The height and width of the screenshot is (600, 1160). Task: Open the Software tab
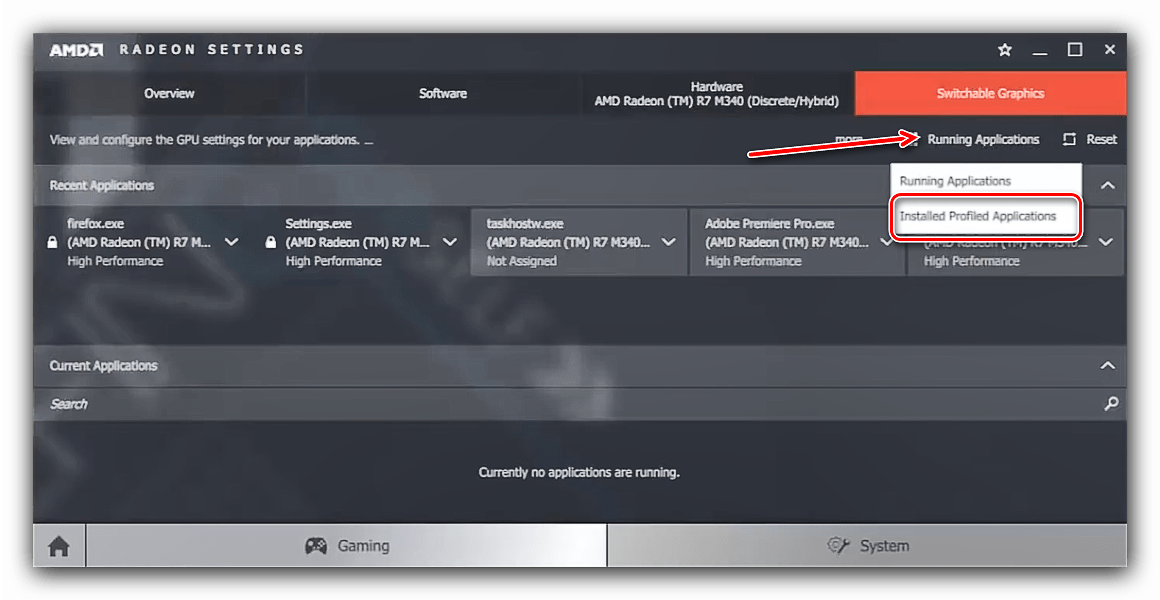point(443,93)
